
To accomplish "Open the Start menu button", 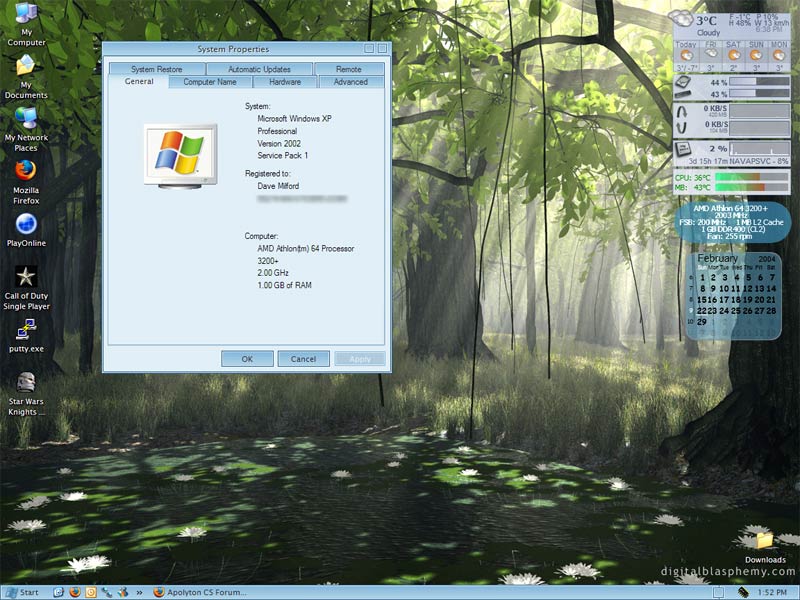I will point(22,592).
